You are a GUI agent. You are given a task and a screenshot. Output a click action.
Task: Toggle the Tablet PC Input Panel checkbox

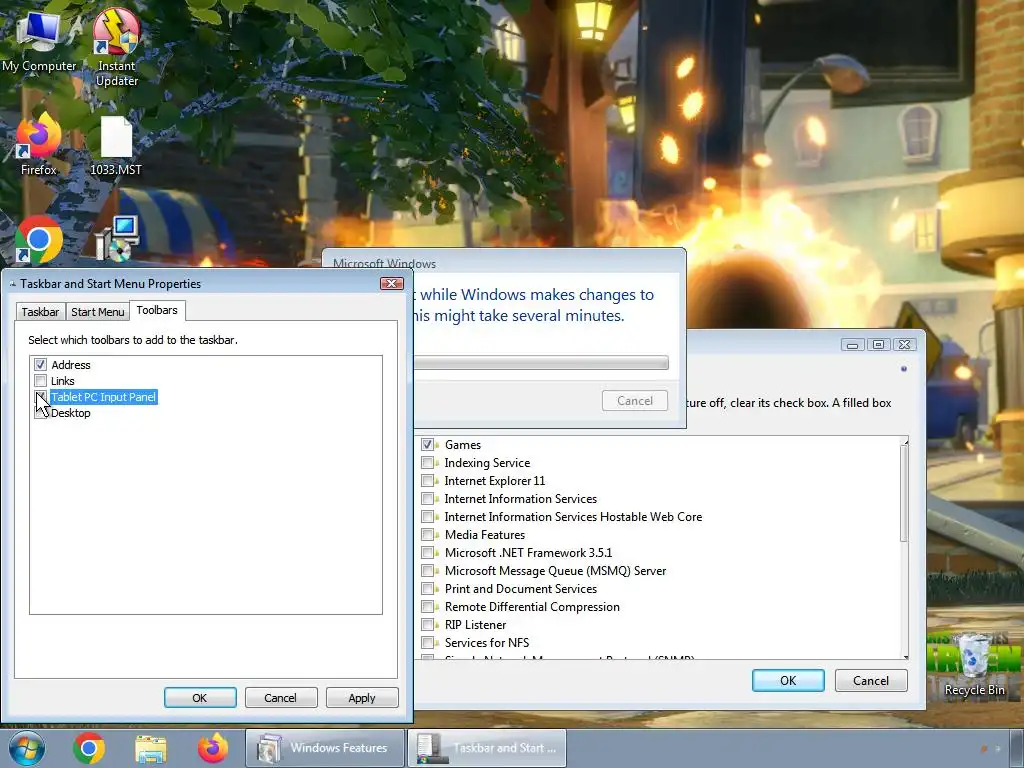click(40, 396)
